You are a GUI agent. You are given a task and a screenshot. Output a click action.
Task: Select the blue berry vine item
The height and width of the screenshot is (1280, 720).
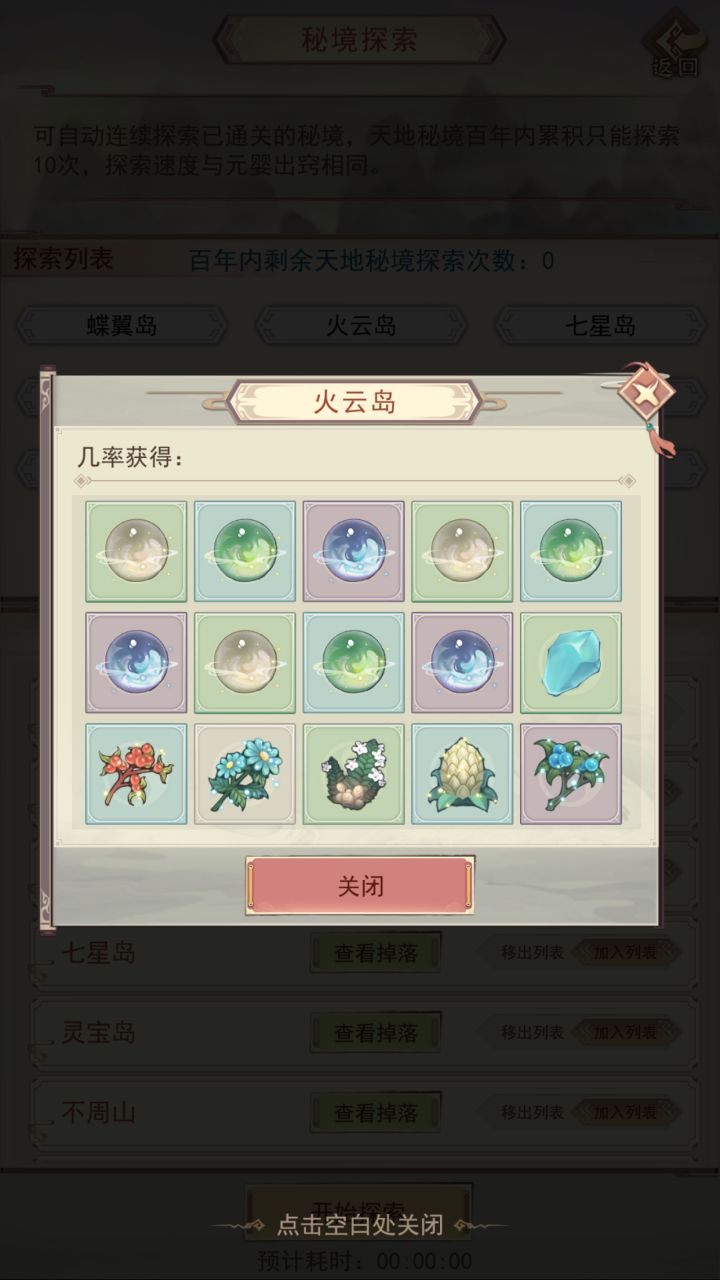point(571,774)
